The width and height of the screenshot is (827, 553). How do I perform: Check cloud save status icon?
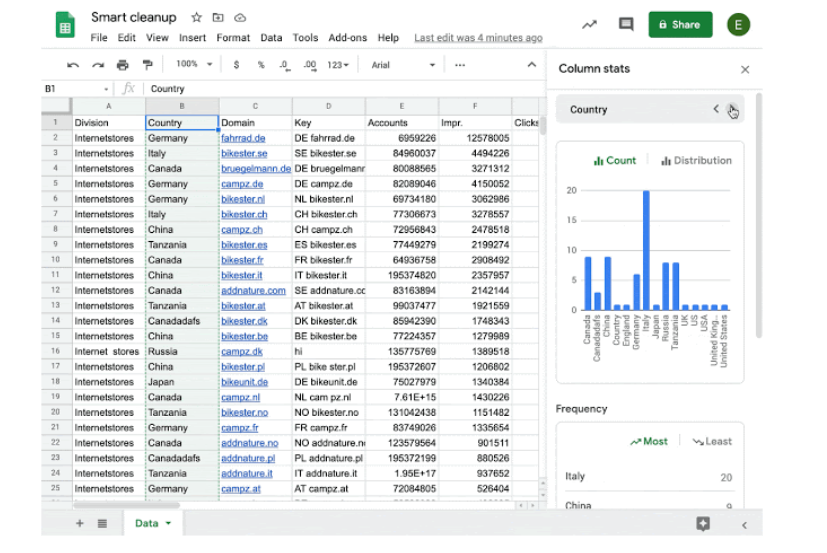click(x=240, y=17)
